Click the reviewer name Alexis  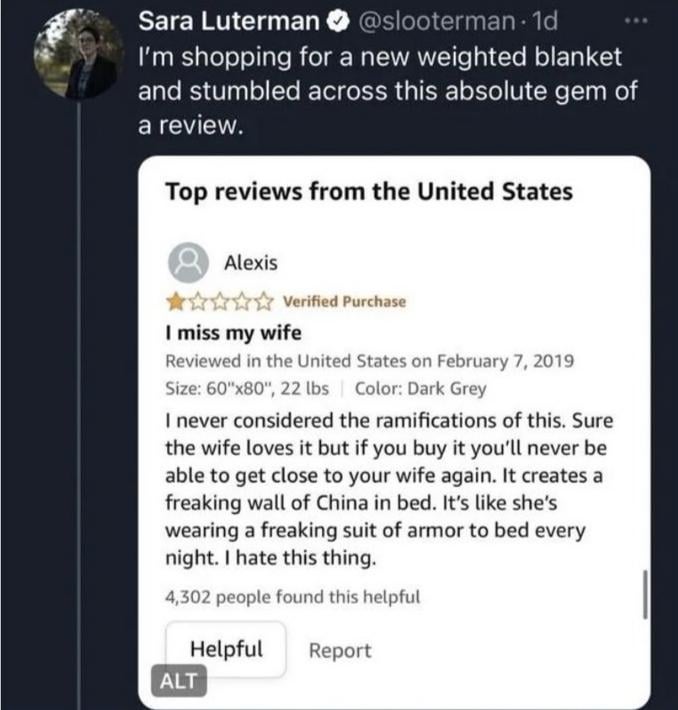tap(250, 264)
